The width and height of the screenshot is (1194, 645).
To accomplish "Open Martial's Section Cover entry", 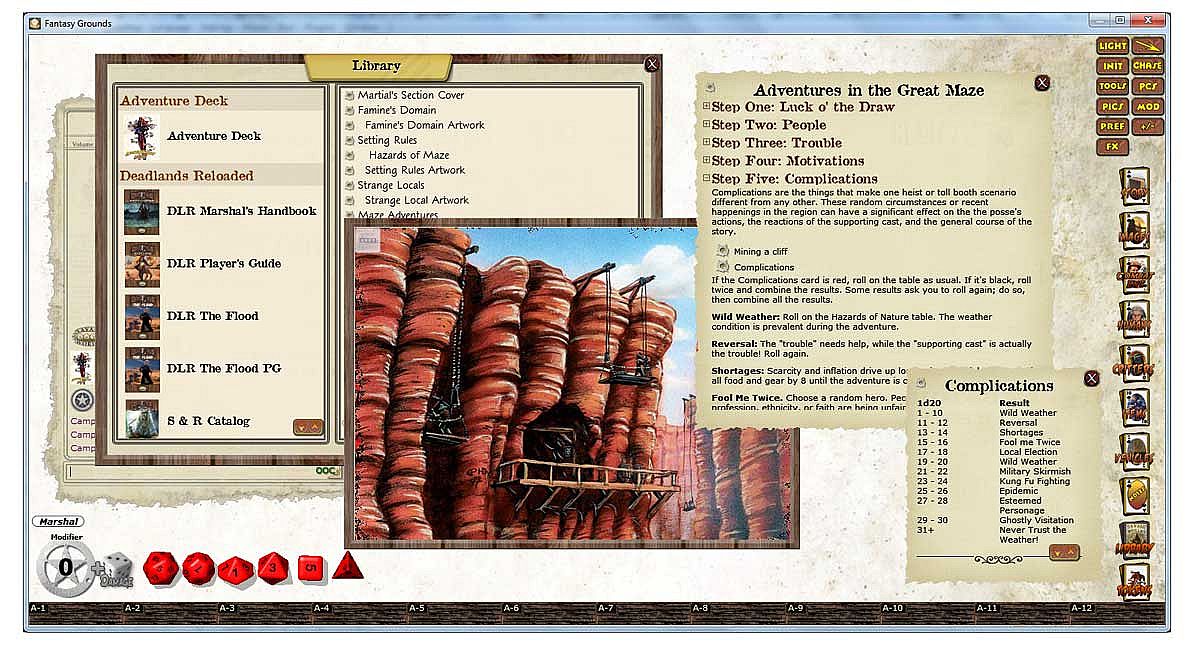I will click(x=410, y=95).
